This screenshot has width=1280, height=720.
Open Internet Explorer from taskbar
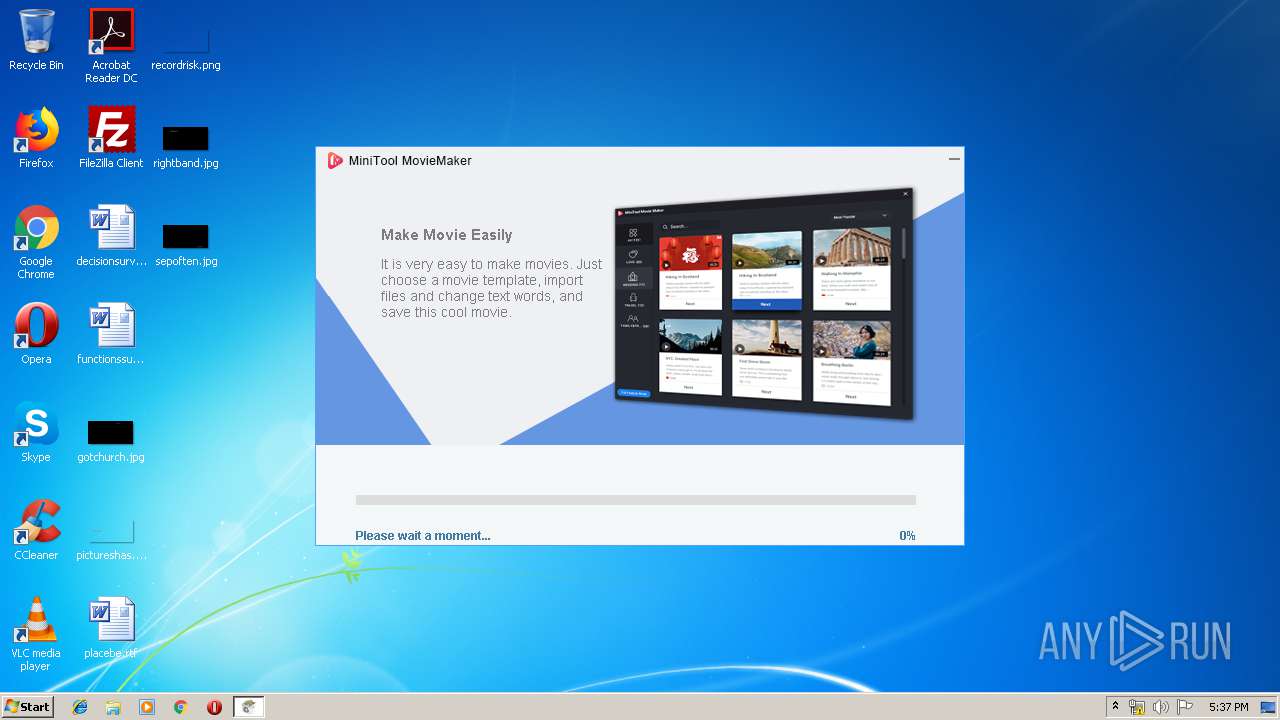click(x=80, y=707)
